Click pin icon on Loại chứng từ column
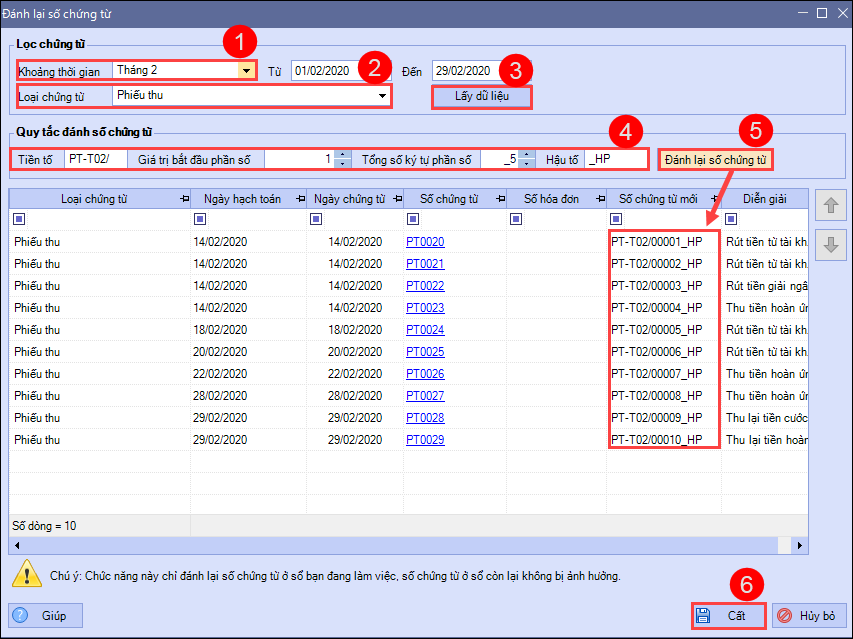The height and width of the screenshot is (639, 853). 184,199
